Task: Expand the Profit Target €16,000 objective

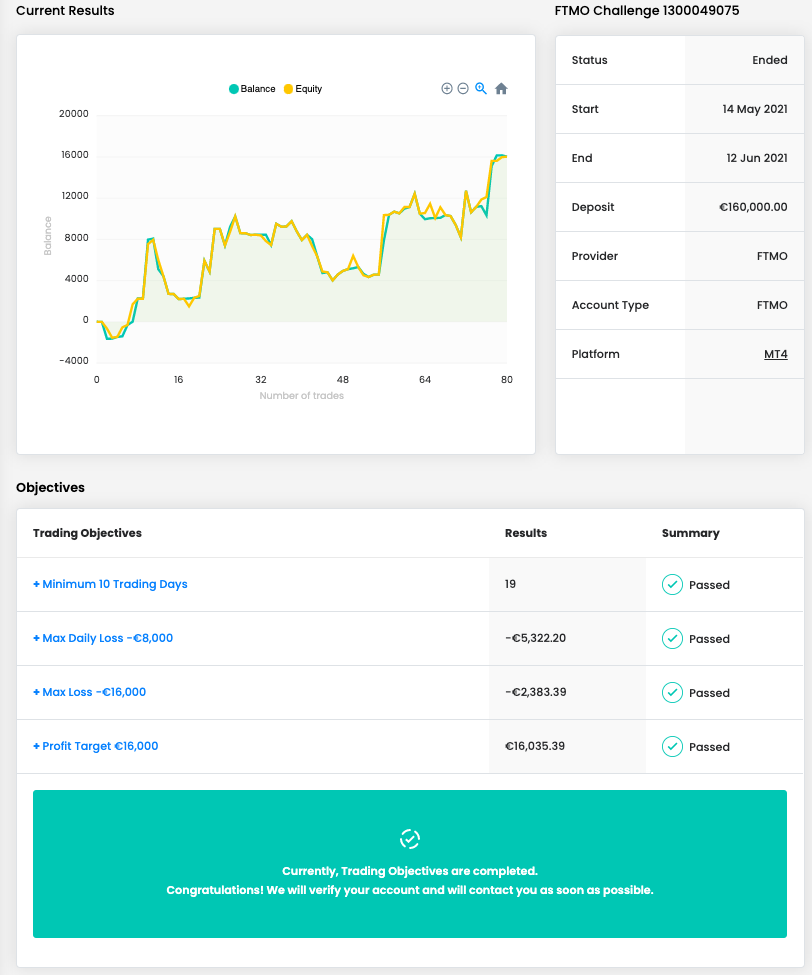Action: 96,746
